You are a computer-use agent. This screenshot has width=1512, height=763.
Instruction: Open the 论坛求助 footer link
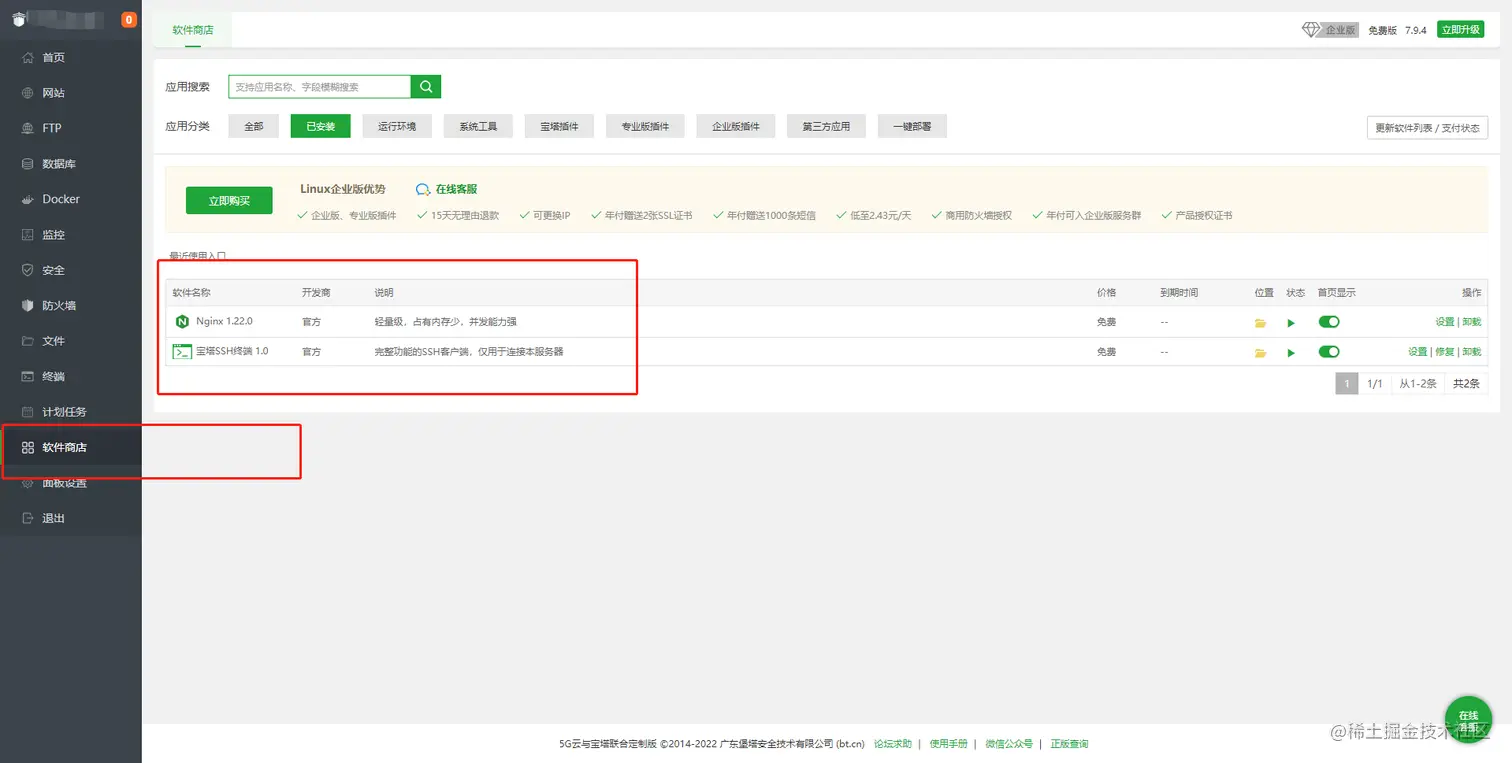(x=893, y=744)
